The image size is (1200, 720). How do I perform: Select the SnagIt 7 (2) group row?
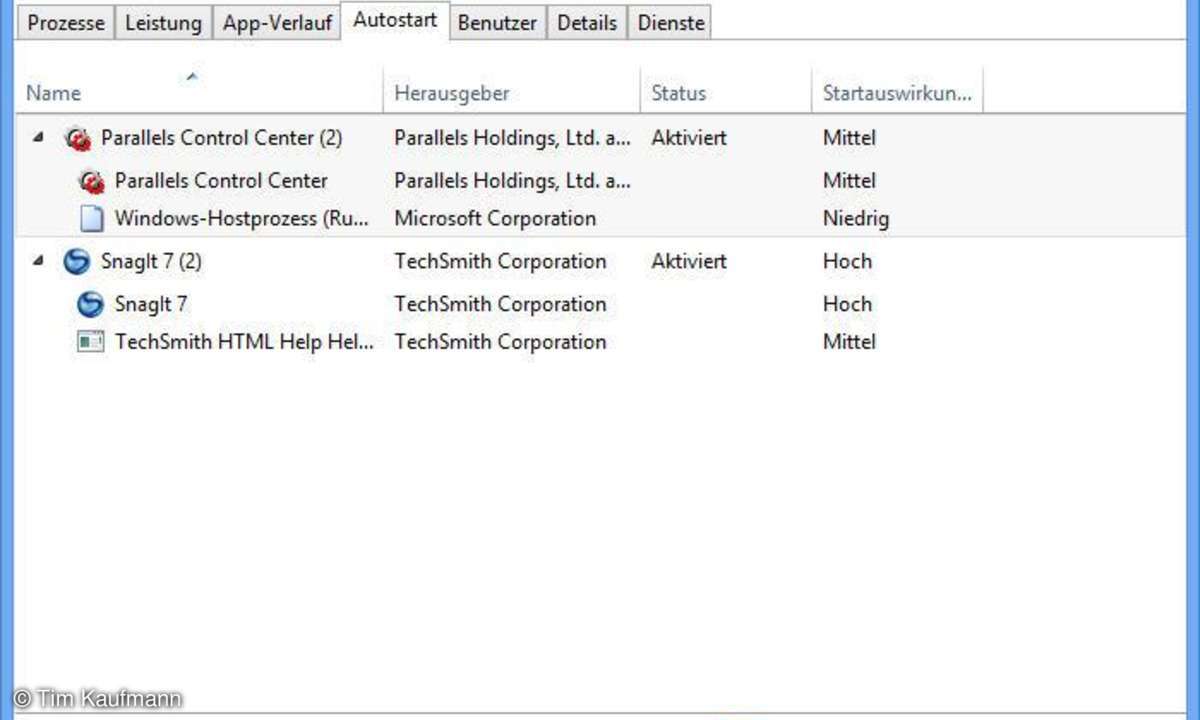(600, 262)
